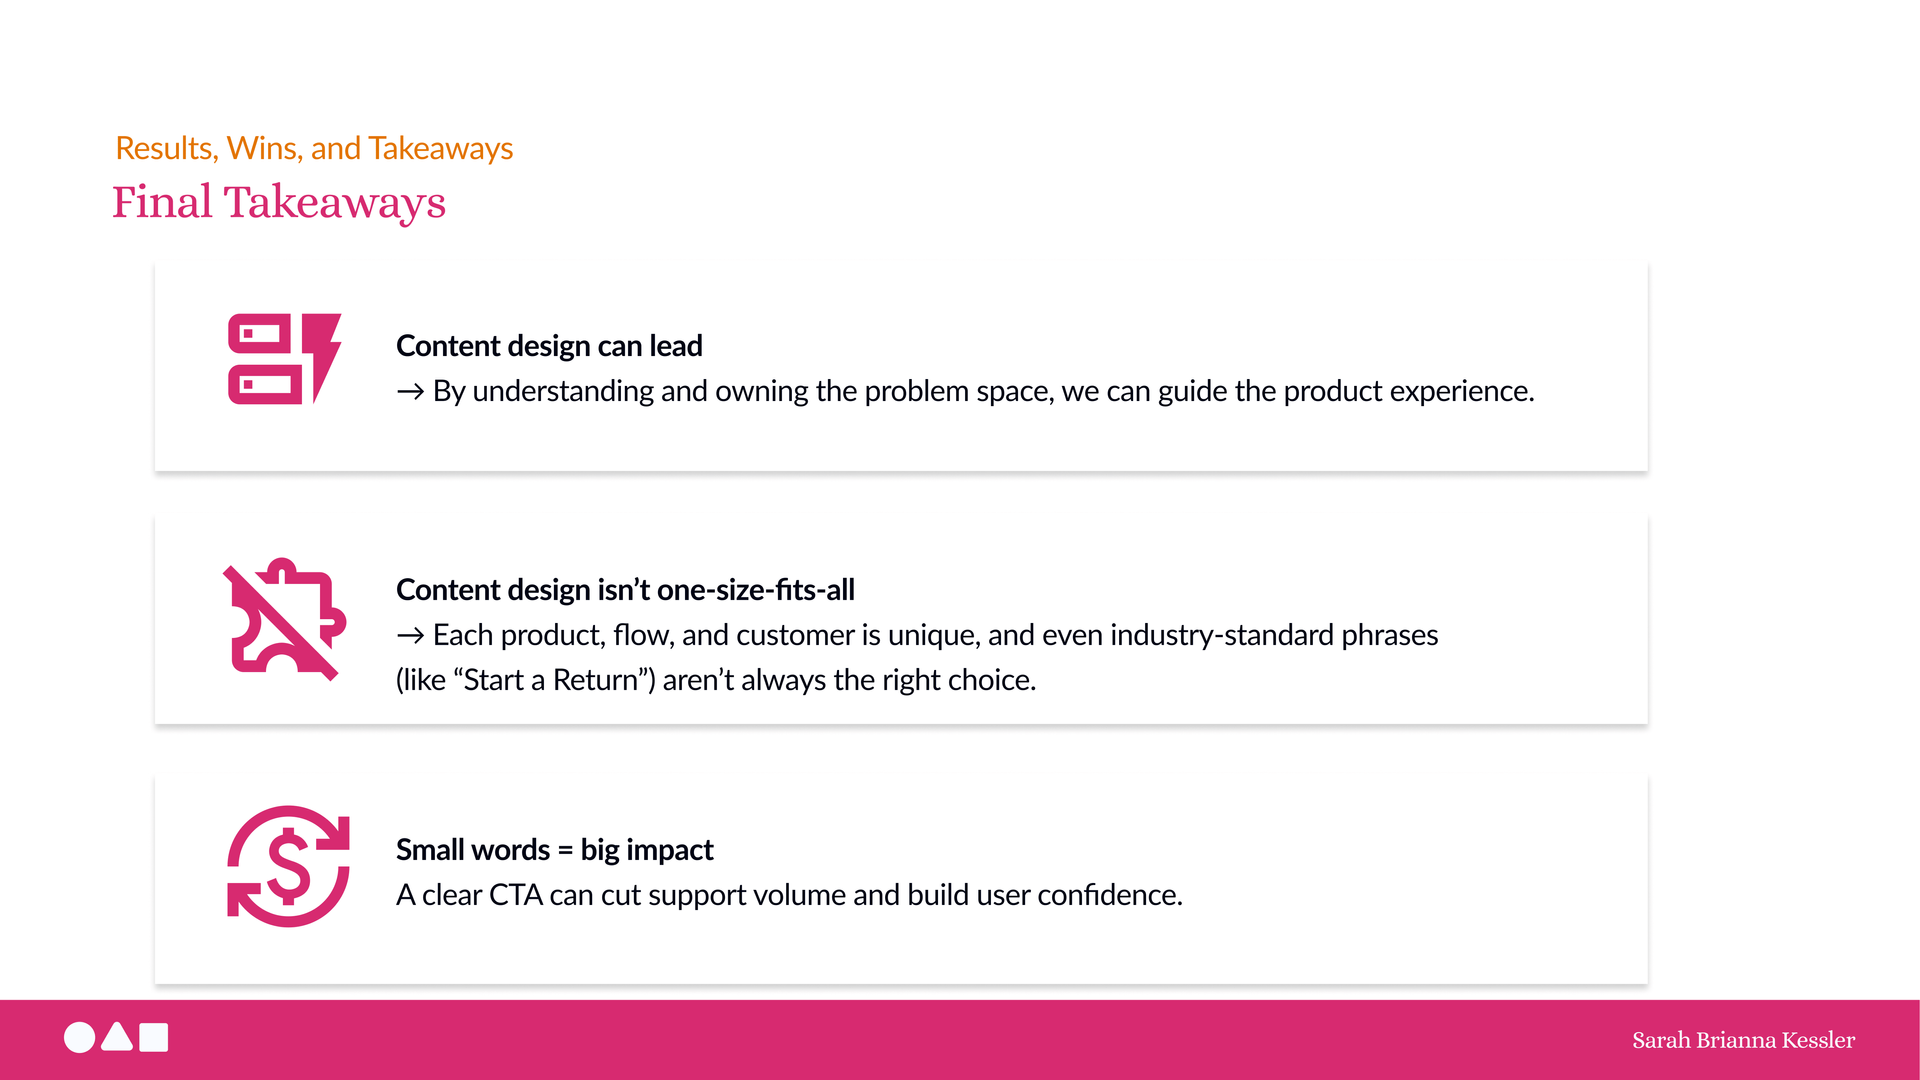Screen dimensions: 1920x1080
Task: Select the "Results, Wins, and Takeaways" heading
Action: (x=314, y=148)
